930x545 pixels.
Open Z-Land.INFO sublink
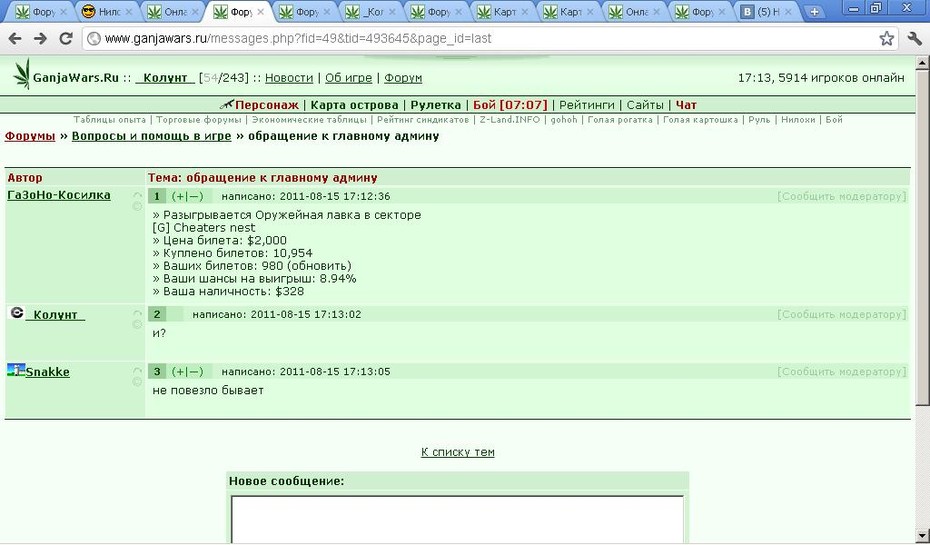pos(509,120)
